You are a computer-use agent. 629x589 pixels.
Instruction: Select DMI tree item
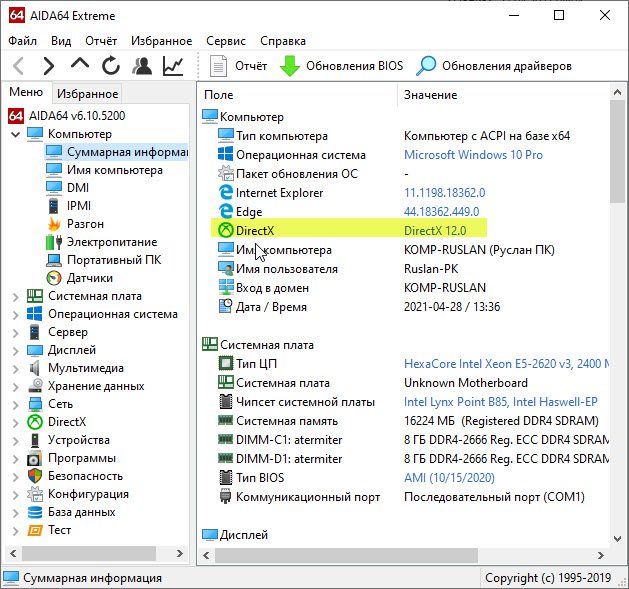67,188
